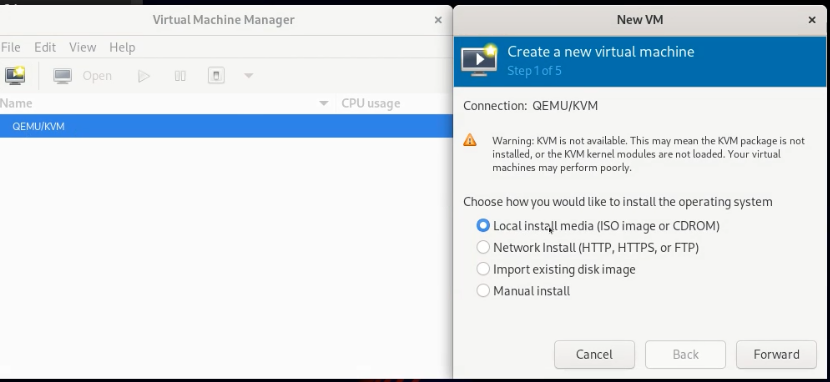Open the View menu

[83, 47]
